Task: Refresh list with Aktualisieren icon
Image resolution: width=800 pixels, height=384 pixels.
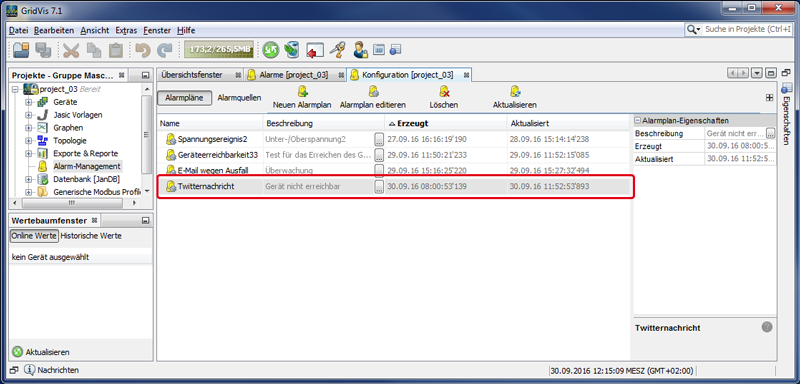Action: click(x=515, y=92)
